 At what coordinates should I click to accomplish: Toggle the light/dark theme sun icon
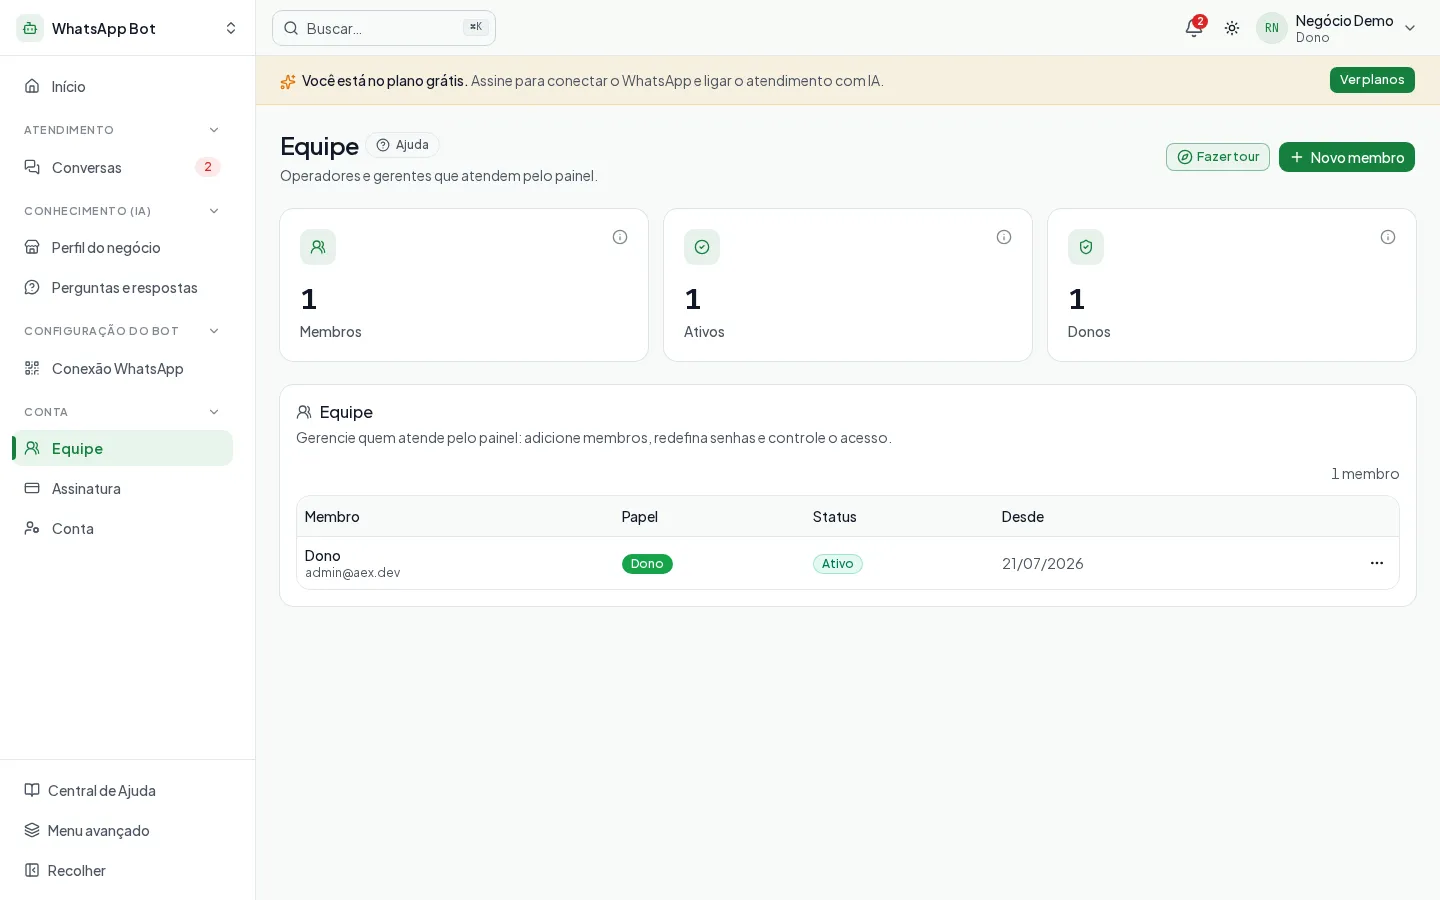(x=1232, y=28)
